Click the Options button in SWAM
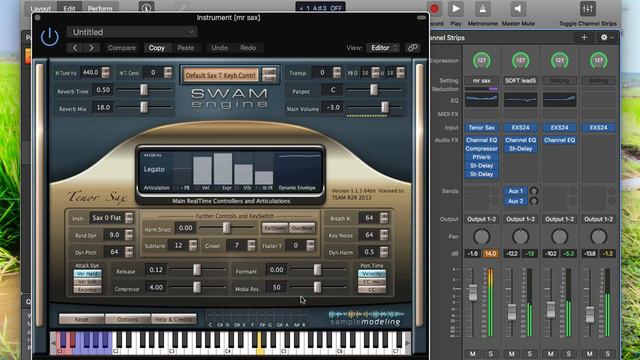The image size is (640, 360). pyautogui.click(x=128, y=319)
